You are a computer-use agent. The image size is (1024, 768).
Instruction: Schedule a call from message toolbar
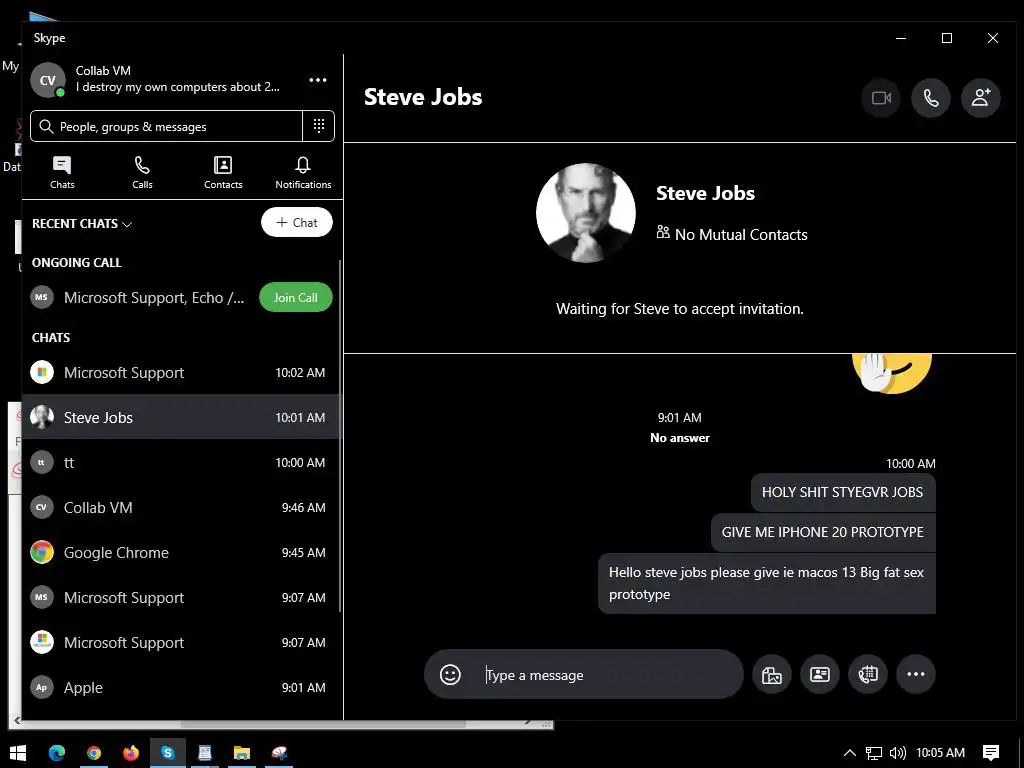(868, 675)
